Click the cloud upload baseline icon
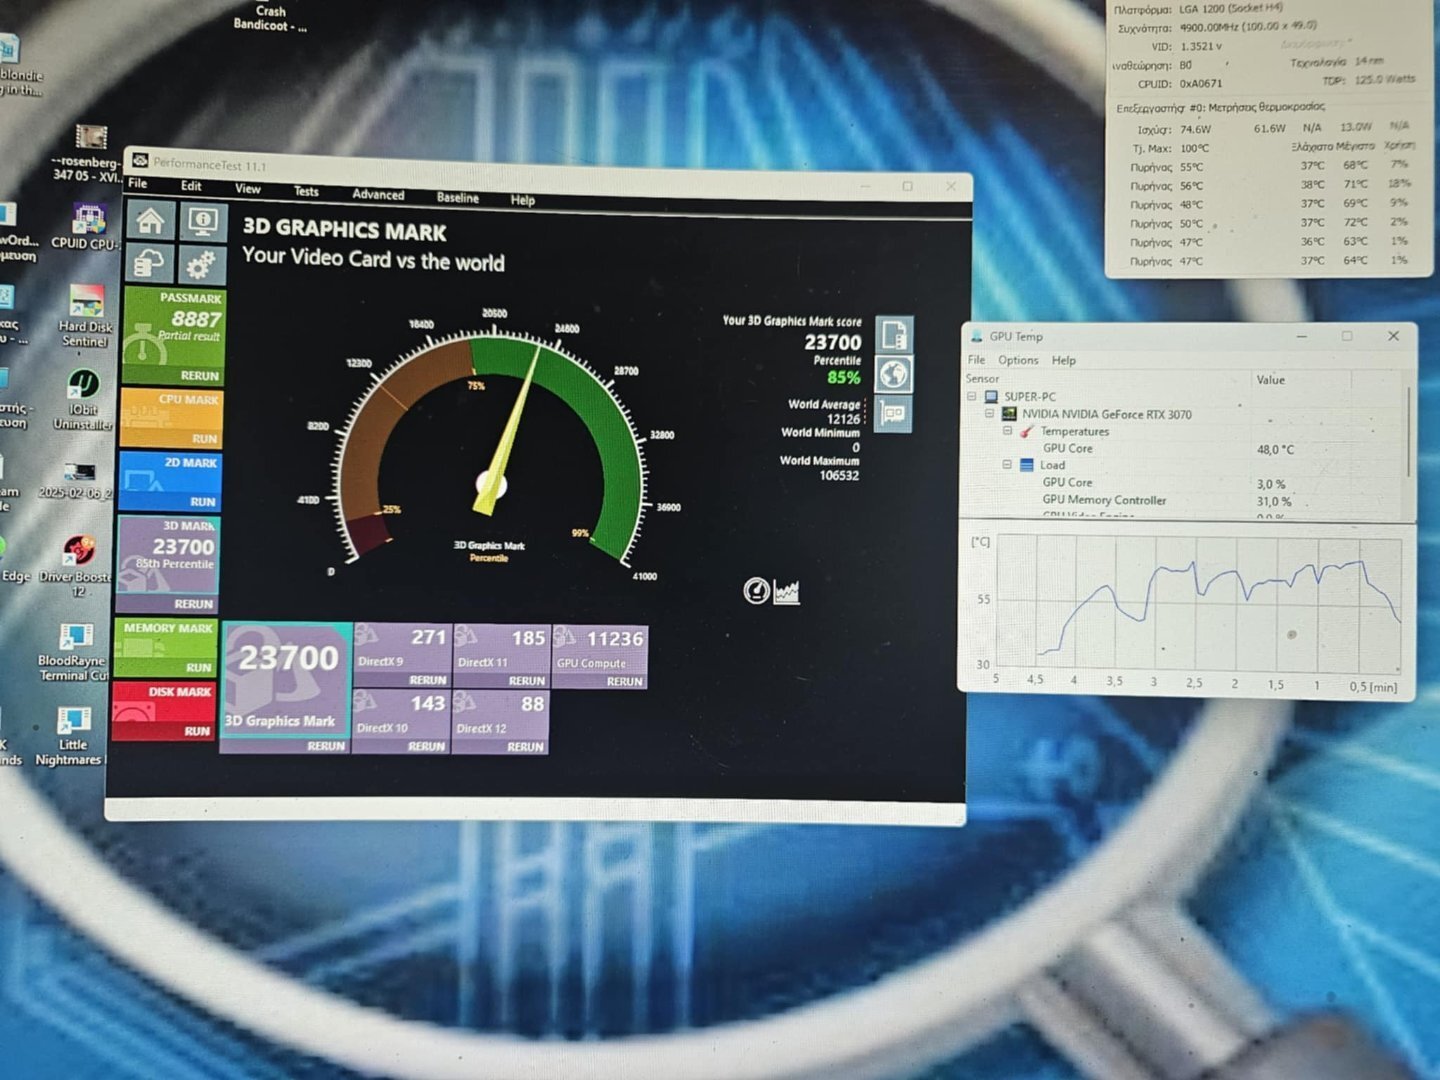 (x=149, y=264)
